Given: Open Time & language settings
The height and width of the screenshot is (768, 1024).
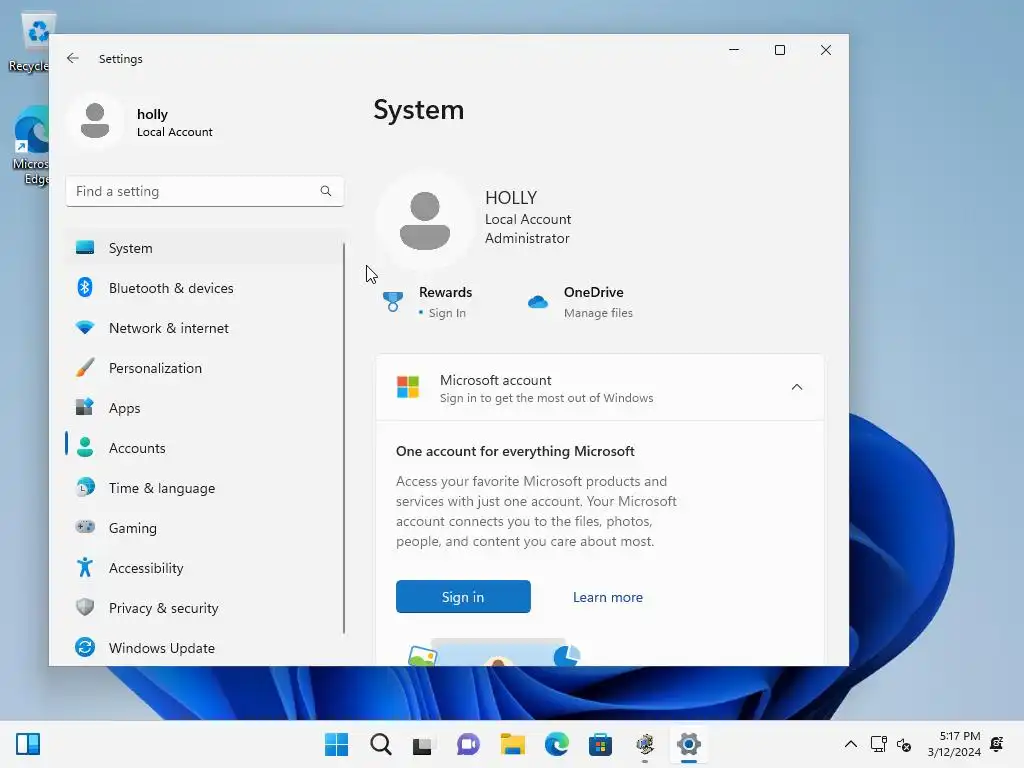Looking at the screenshot, I should pos(204,487).
